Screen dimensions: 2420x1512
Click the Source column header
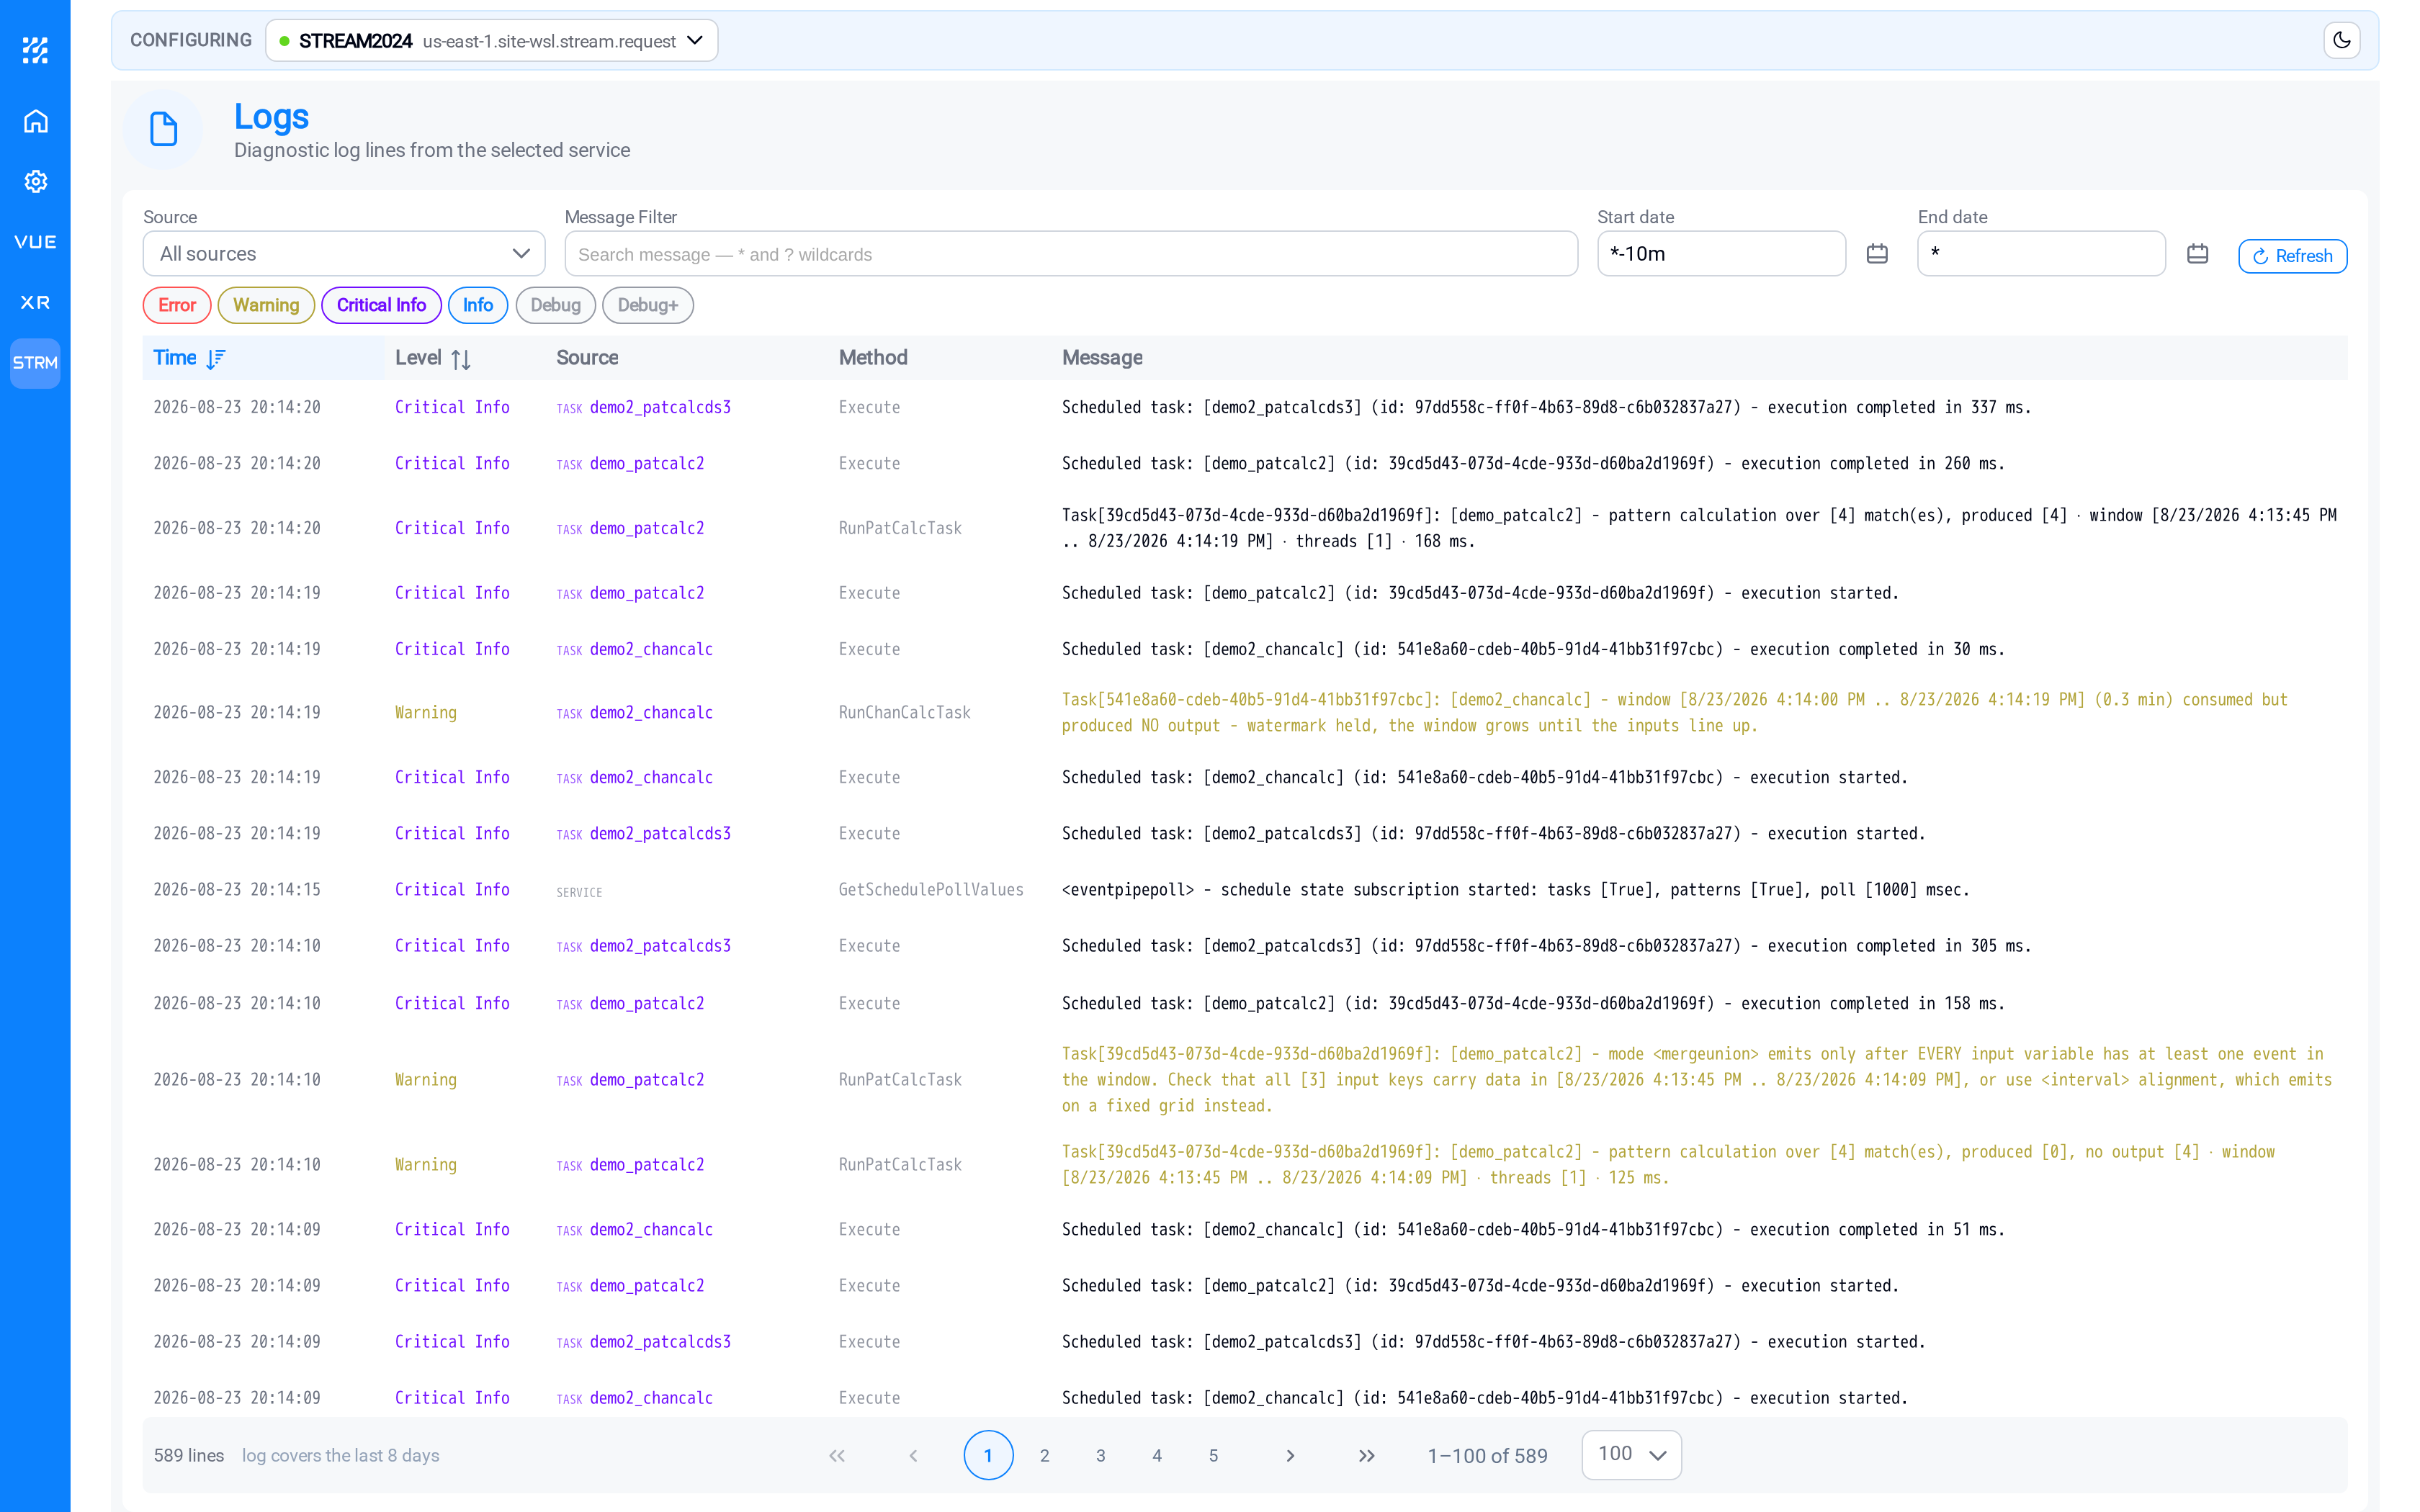click(x=587, y=358)
